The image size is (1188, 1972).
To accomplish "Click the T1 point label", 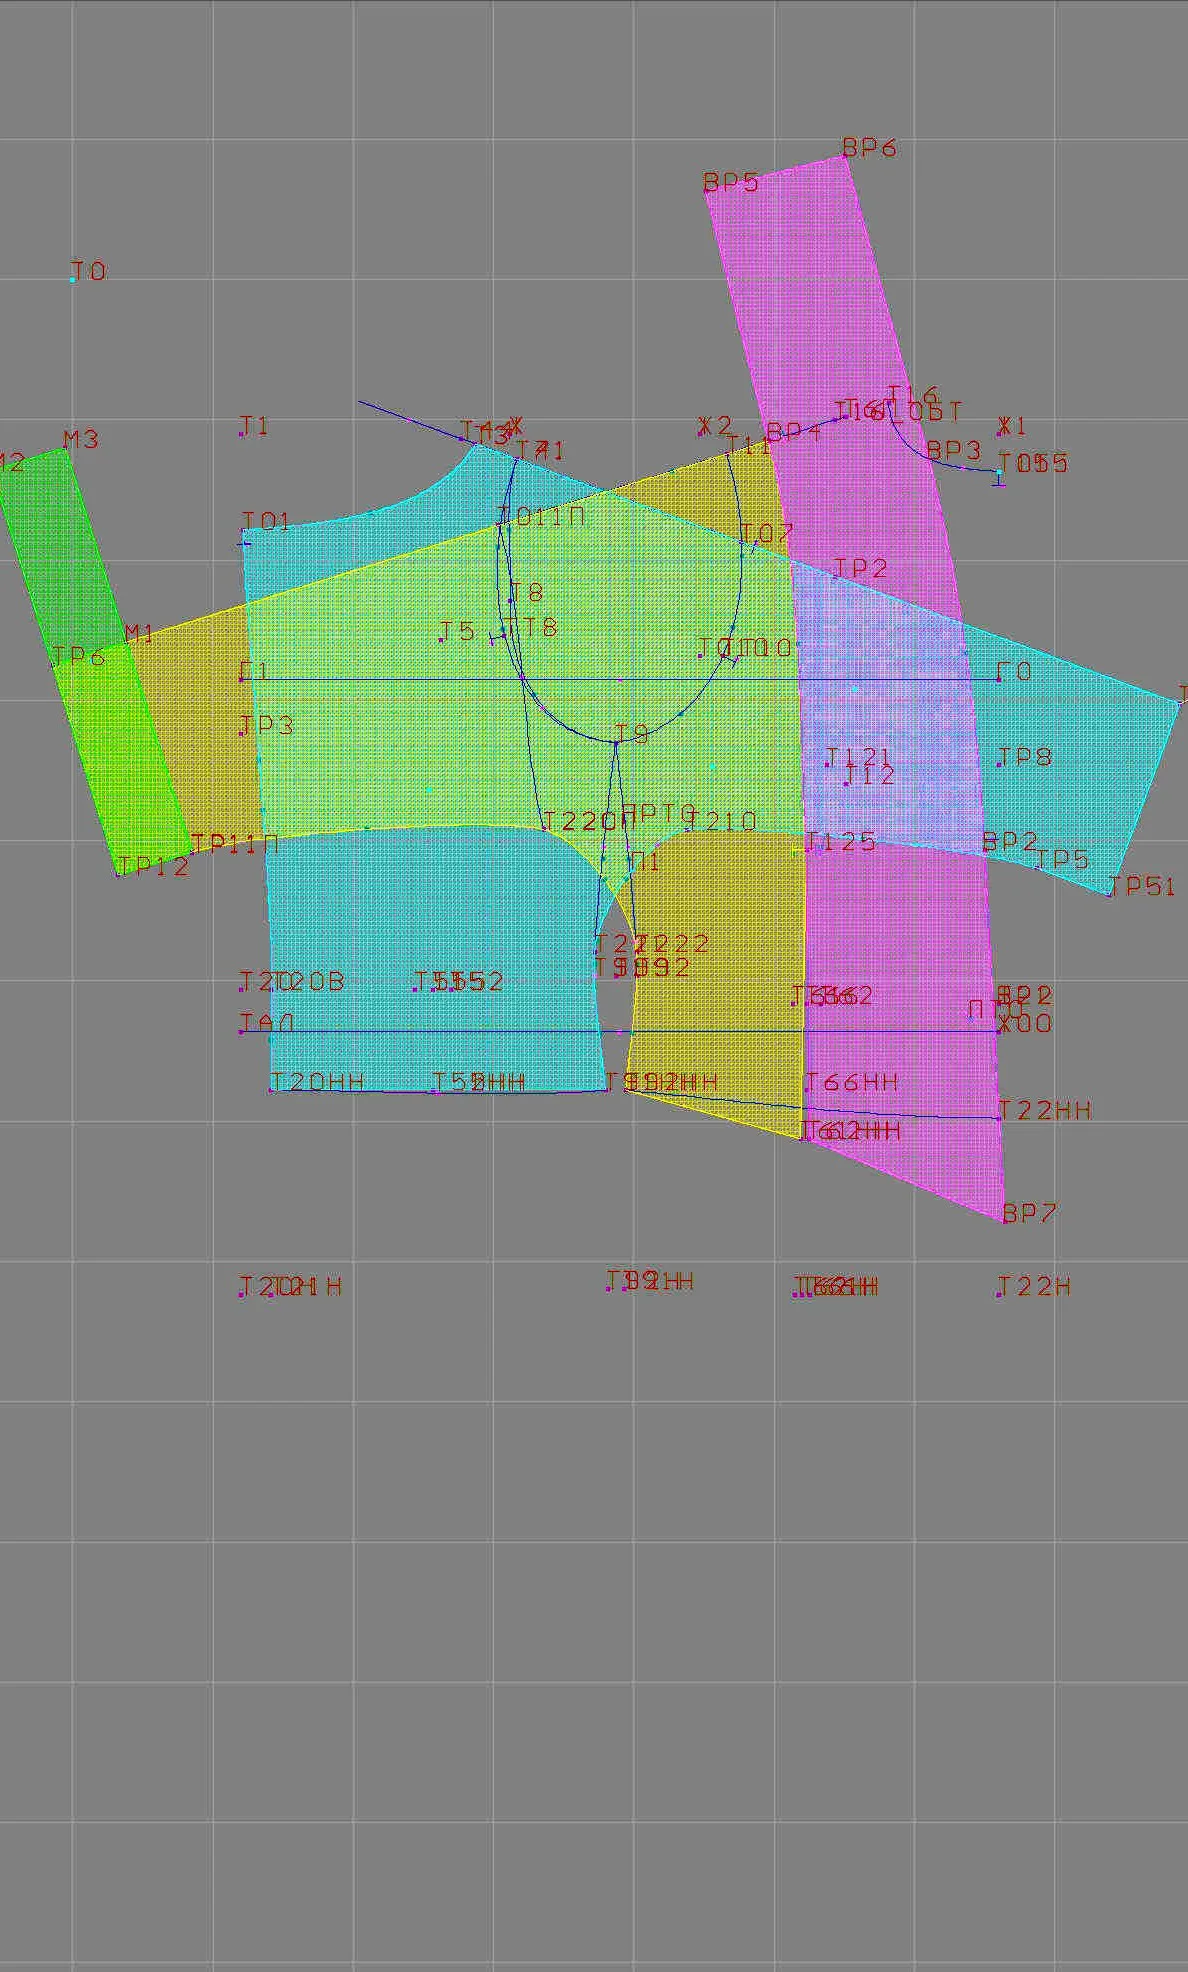I will 255,426.
